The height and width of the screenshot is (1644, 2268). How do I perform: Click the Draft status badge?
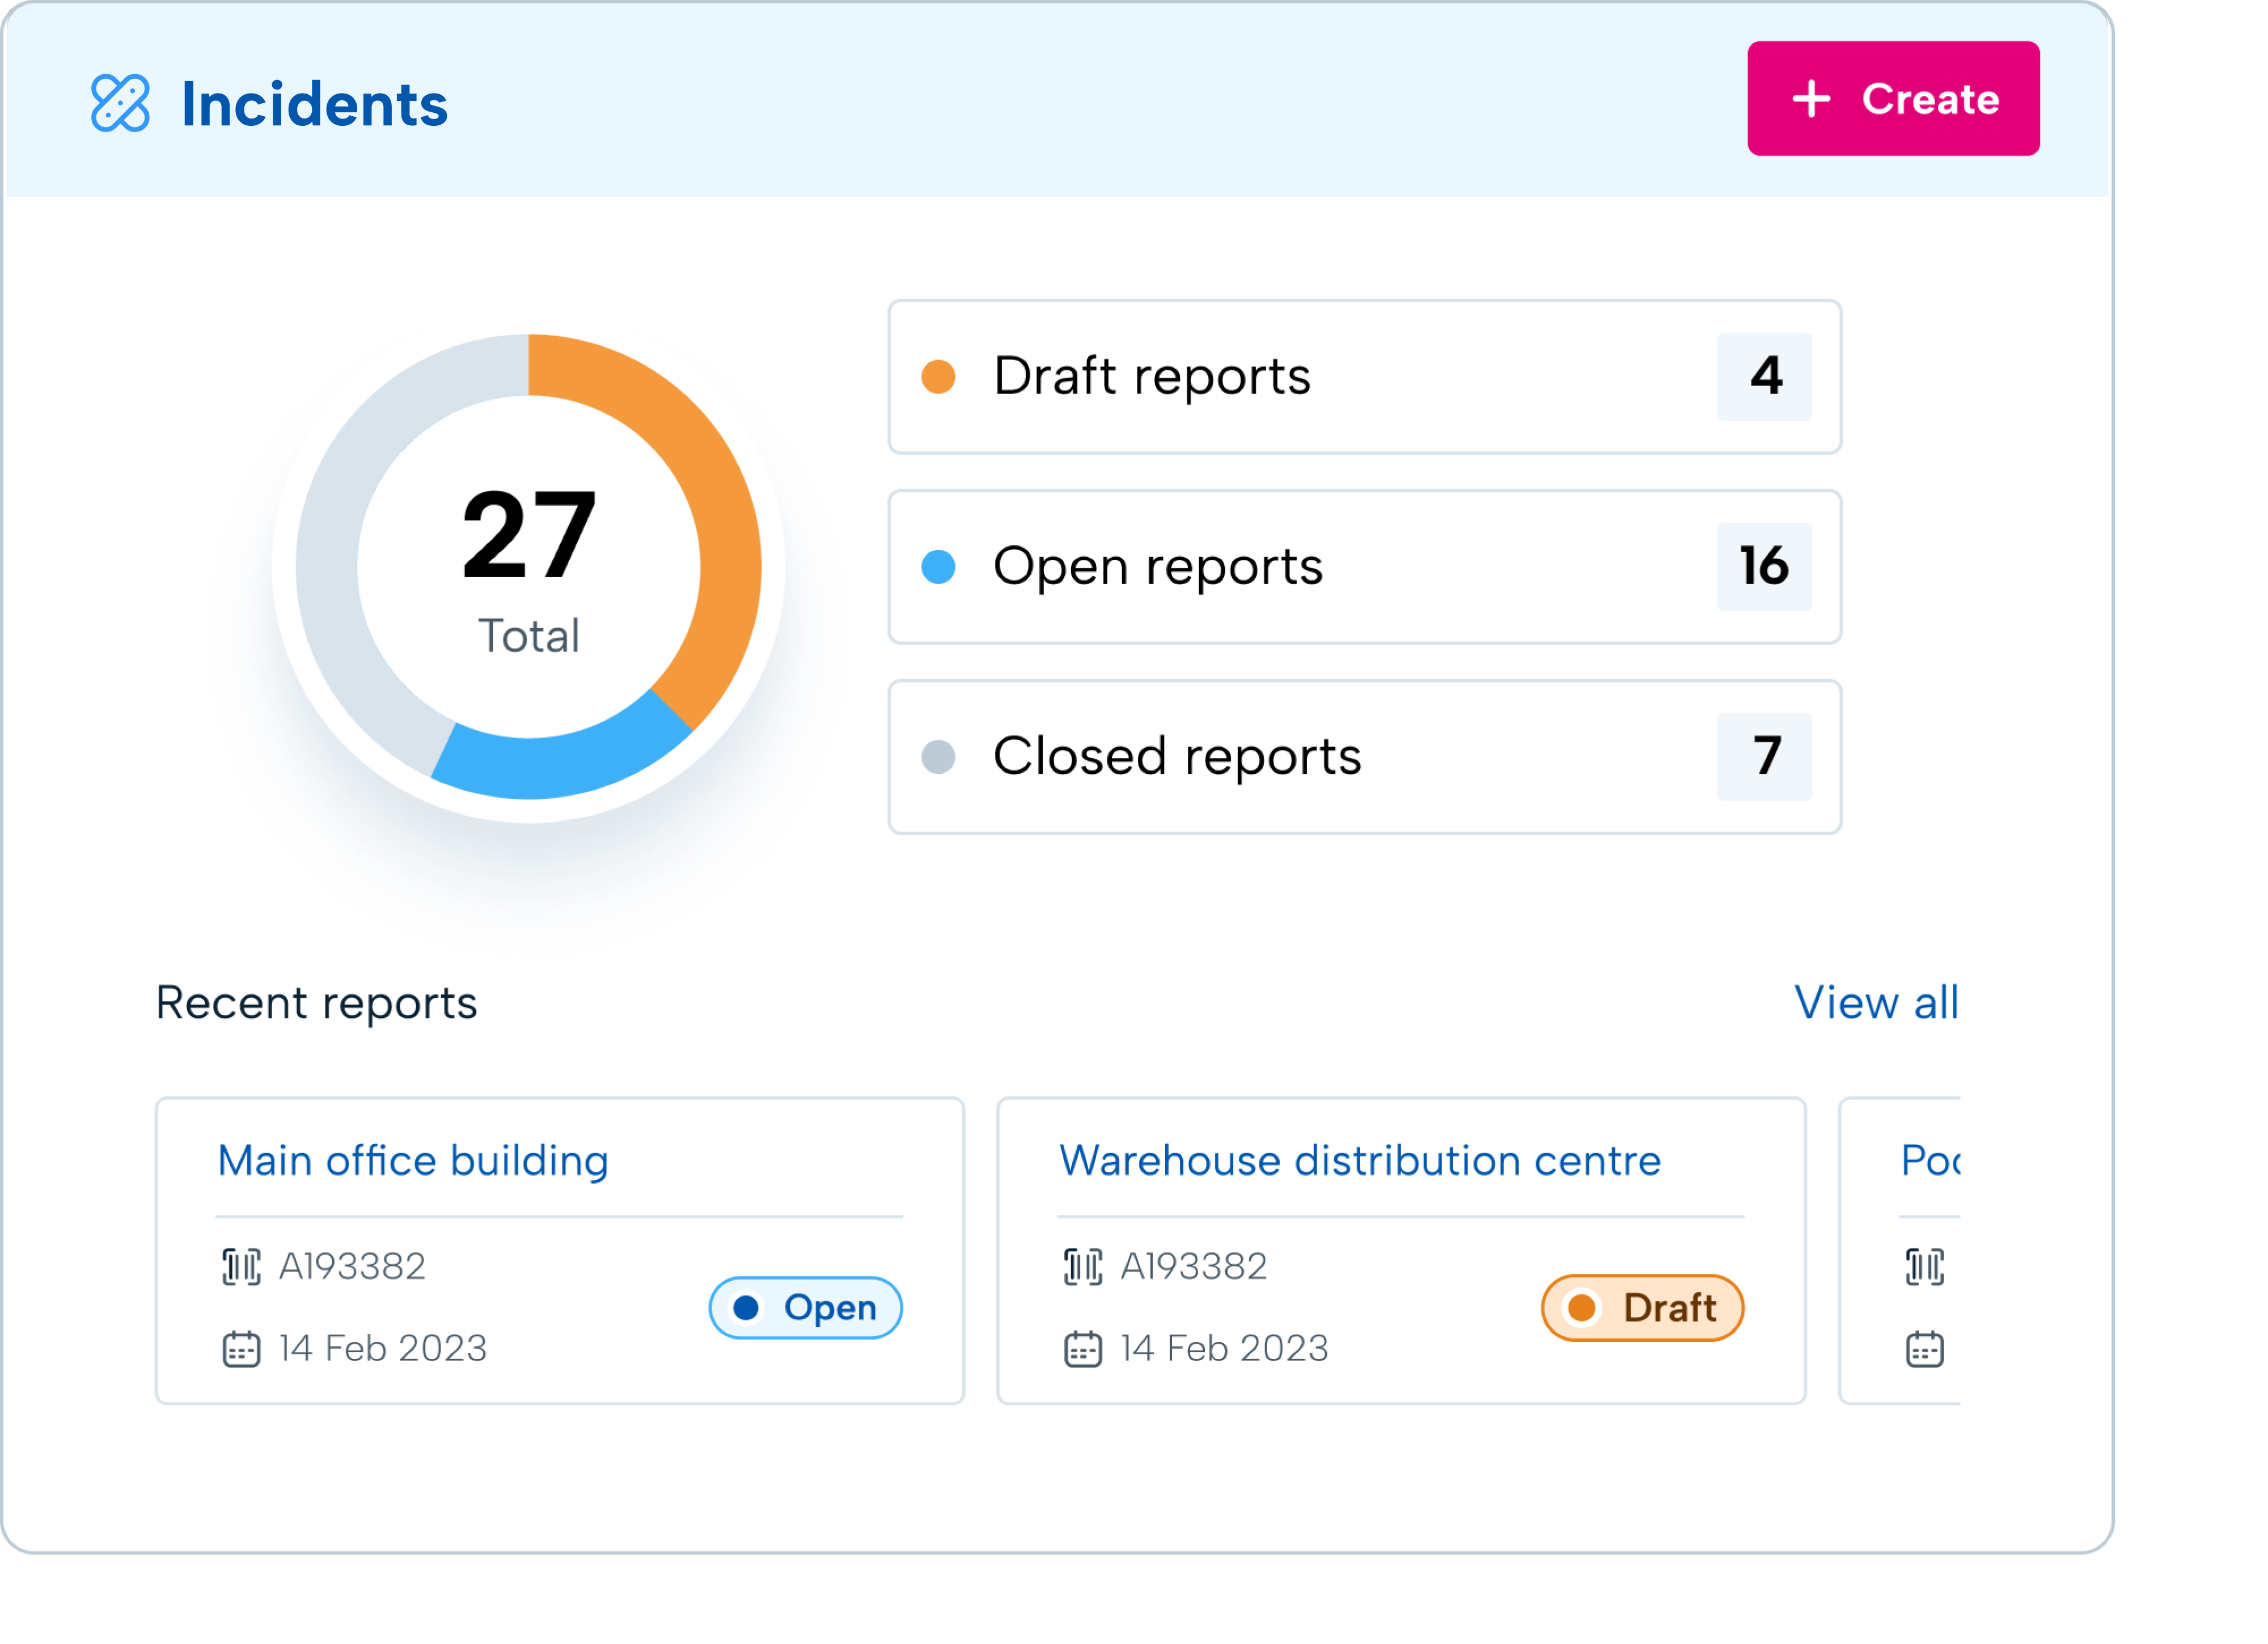click(1643, 1308)
